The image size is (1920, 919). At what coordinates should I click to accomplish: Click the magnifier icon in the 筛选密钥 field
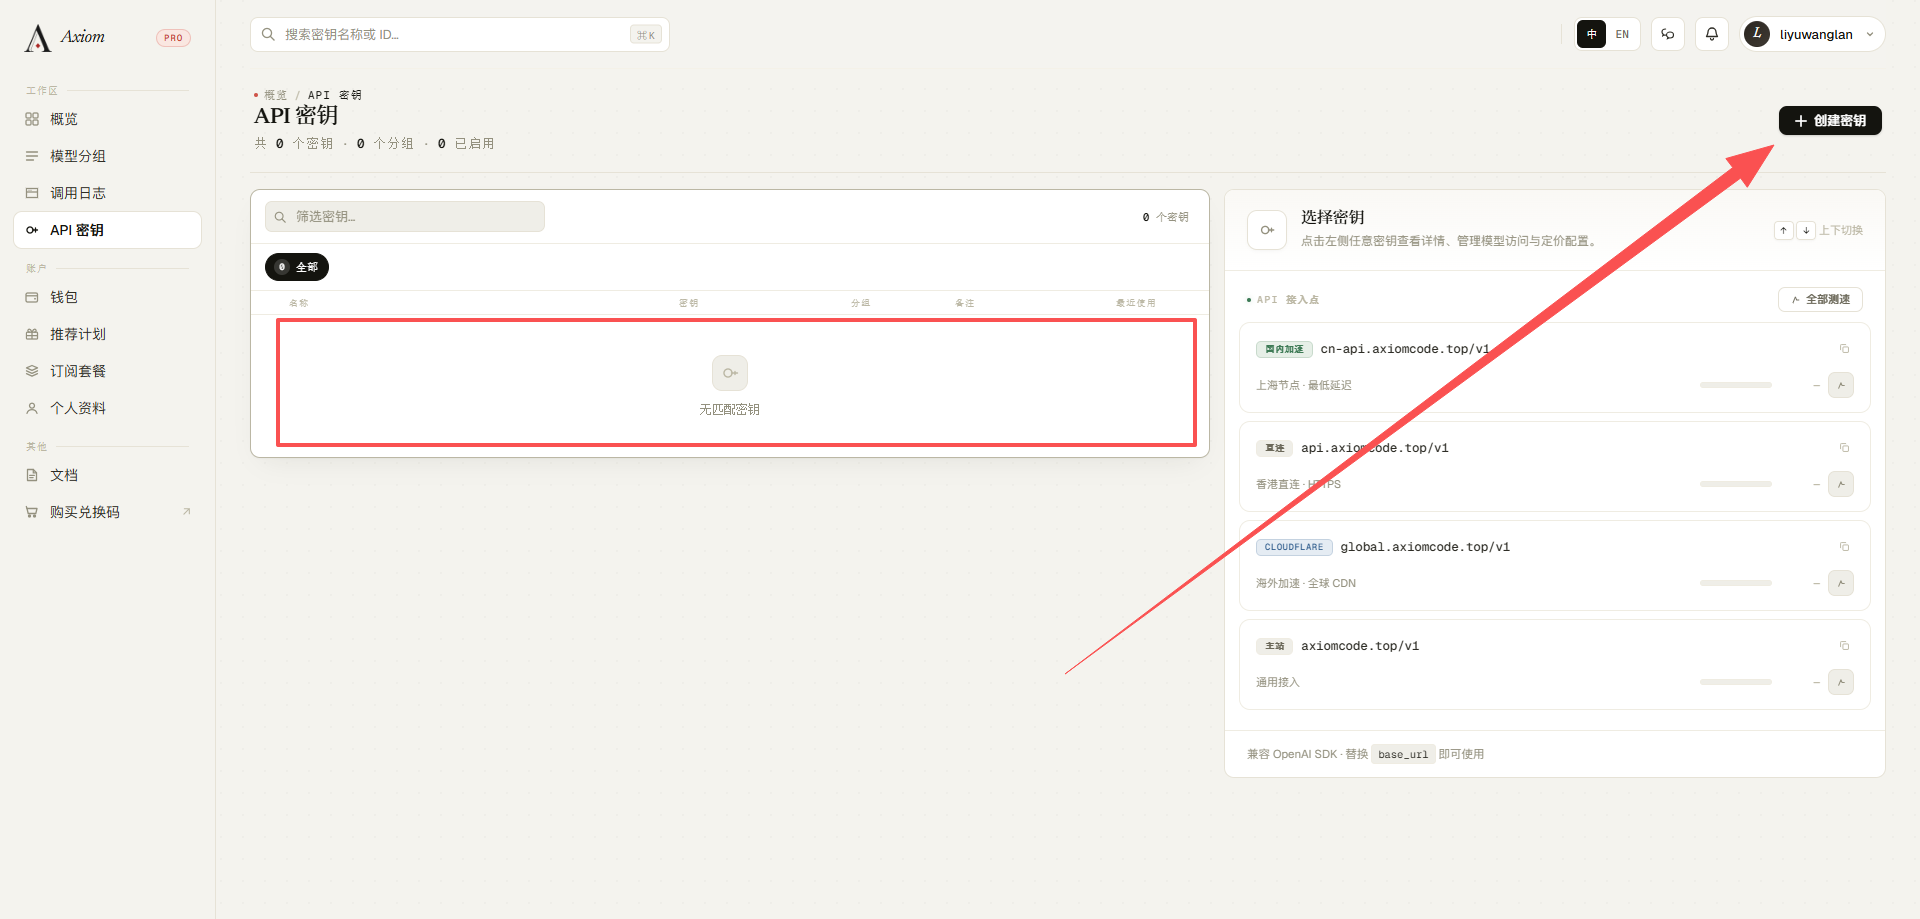coord(280,217)
